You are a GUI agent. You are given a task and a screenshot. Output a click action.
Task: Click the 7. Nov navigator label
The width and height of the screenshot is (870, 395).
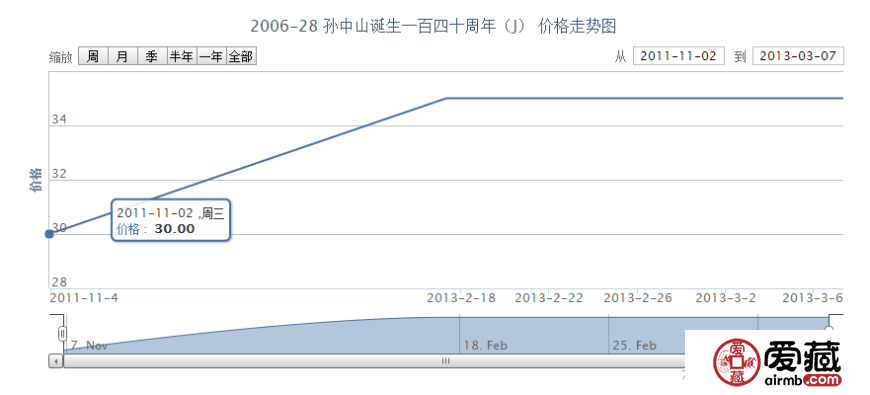[x=89, y=346]
